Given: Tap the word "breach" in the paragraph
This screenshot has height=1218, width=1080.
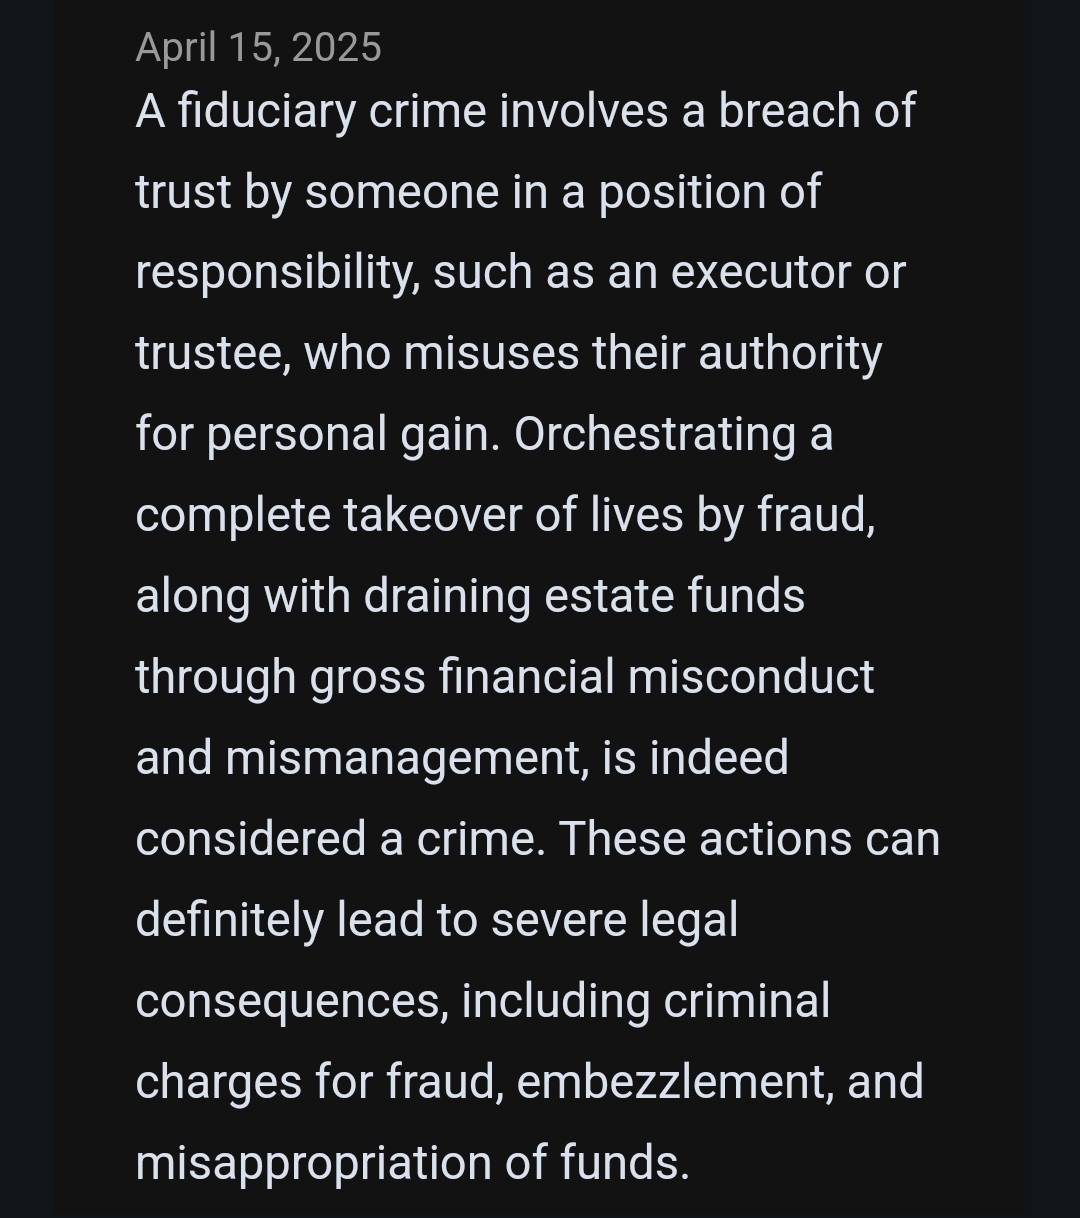Looking at the screenshot, I should (789, 111).
